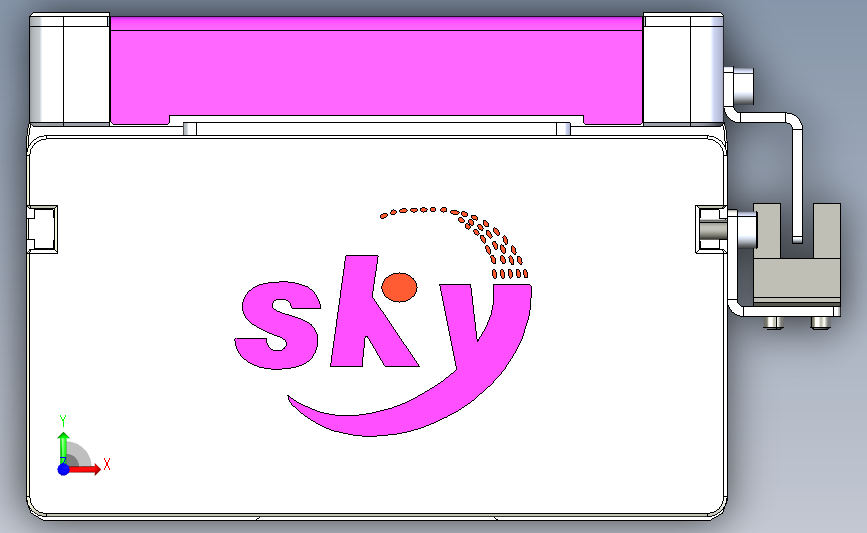This screenshot has height=533, width=867.
Task: Select the orange dotted arc above logo
Action: point(455,242)
